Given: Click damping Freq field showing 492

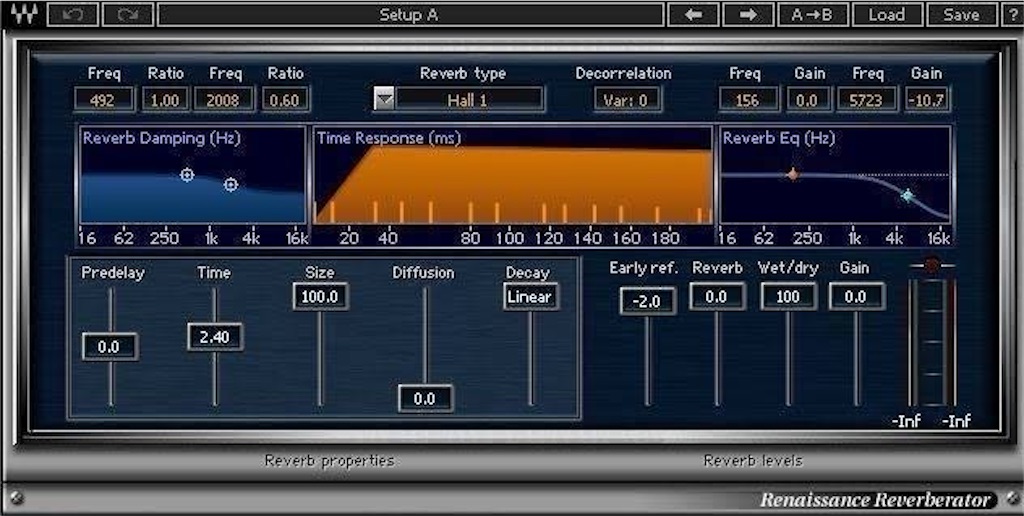Looking at the screenshot, I should (104, 100).
